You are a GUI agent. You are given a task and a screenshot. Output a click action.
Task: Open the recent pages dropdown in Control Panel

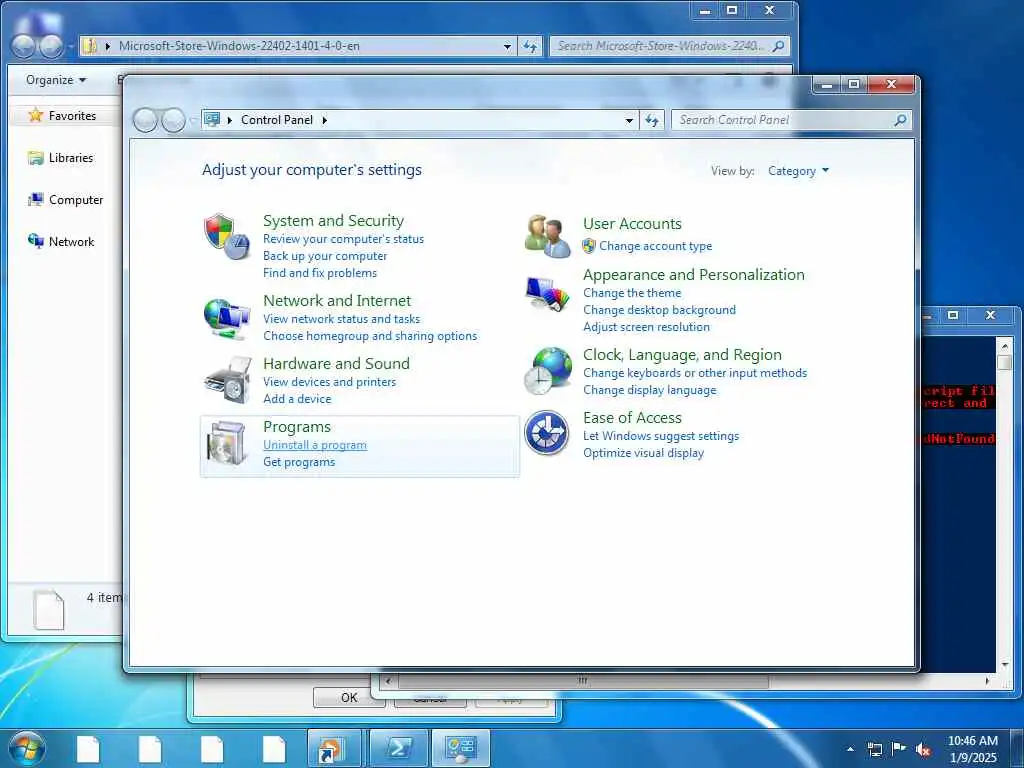pyautogui.click(x=192, y=120)
